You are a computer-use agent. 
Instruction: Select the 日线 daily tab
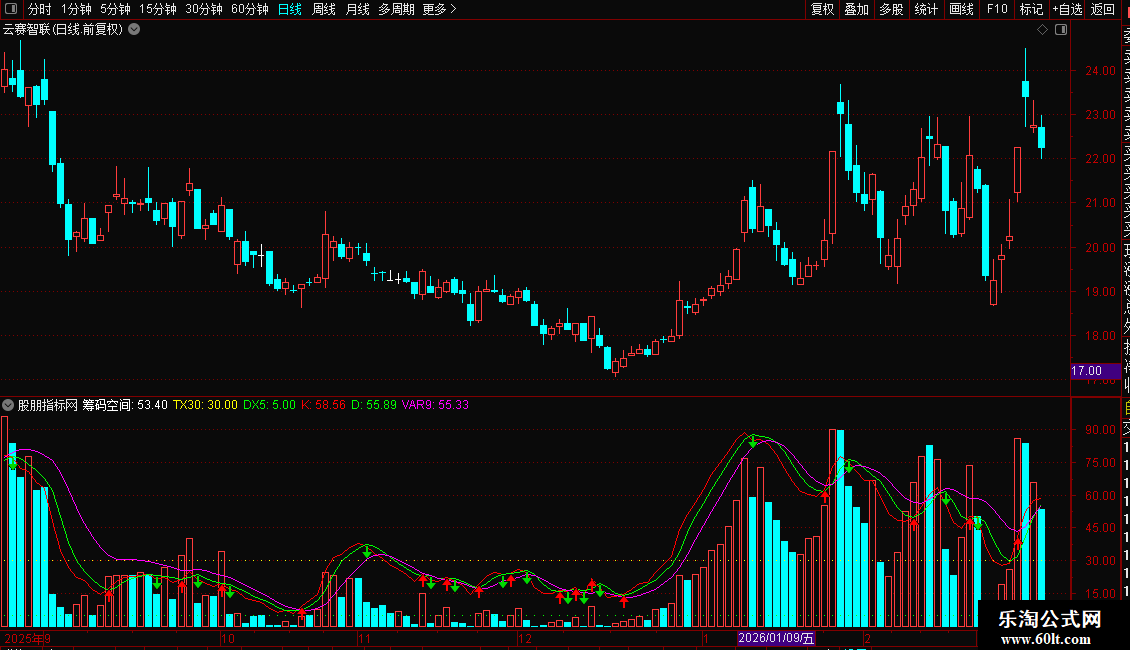tap(290, 9)
